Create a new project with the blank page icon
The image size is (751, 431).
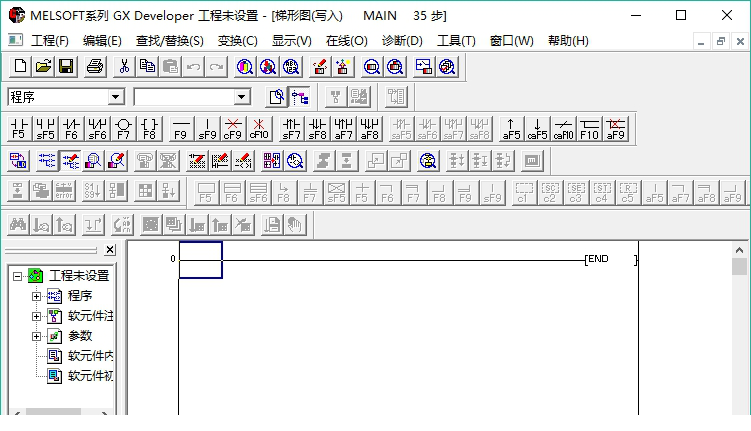coord(20,66)
